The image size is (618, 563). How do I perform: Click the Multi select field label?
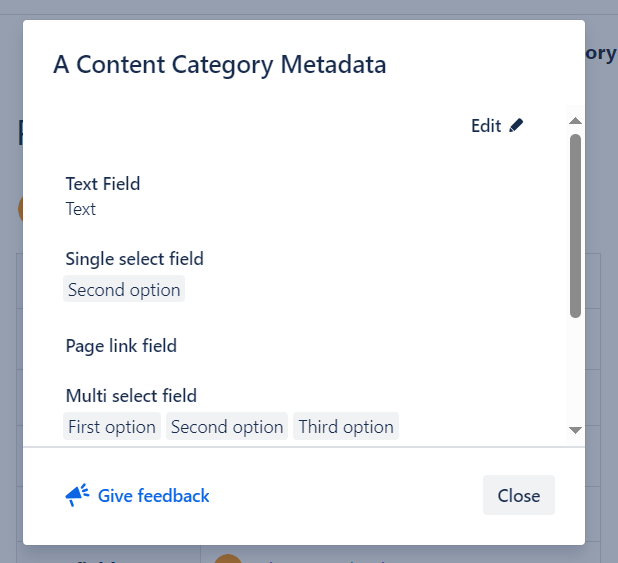point(131,396)
